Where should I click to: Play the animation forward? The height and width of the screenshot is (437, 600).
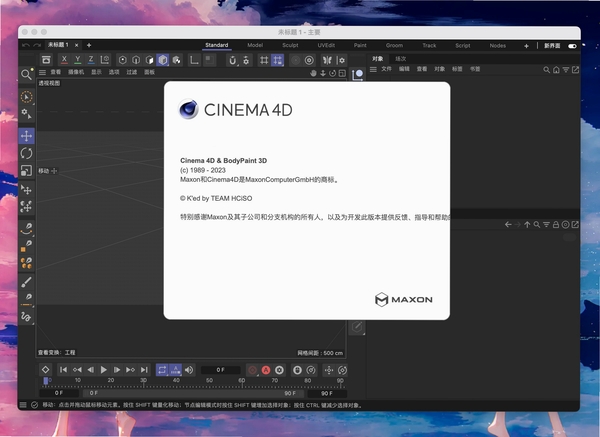click(103, 370)
